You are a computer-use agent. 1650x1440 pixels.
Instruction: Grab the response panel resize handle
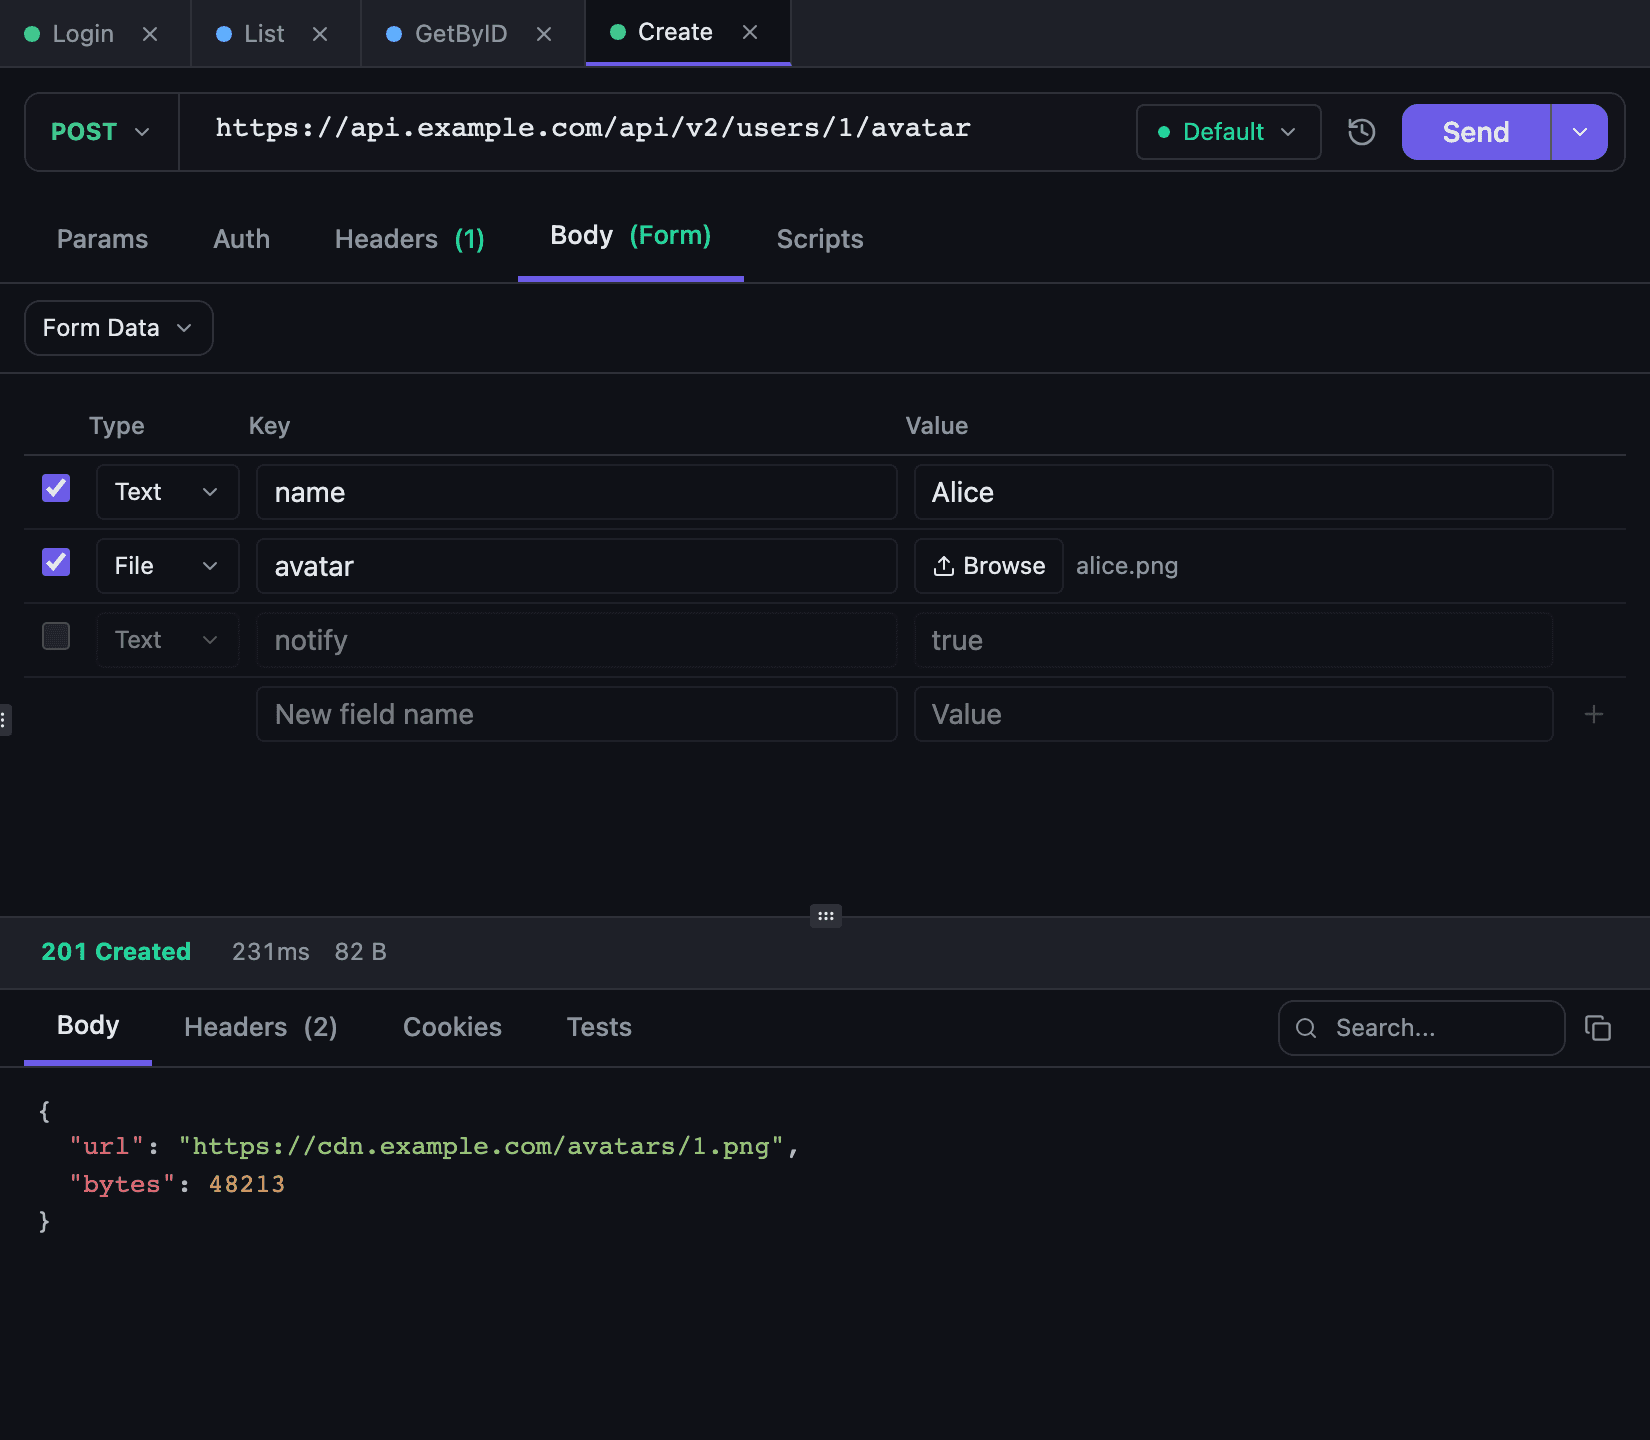[825, 916]
